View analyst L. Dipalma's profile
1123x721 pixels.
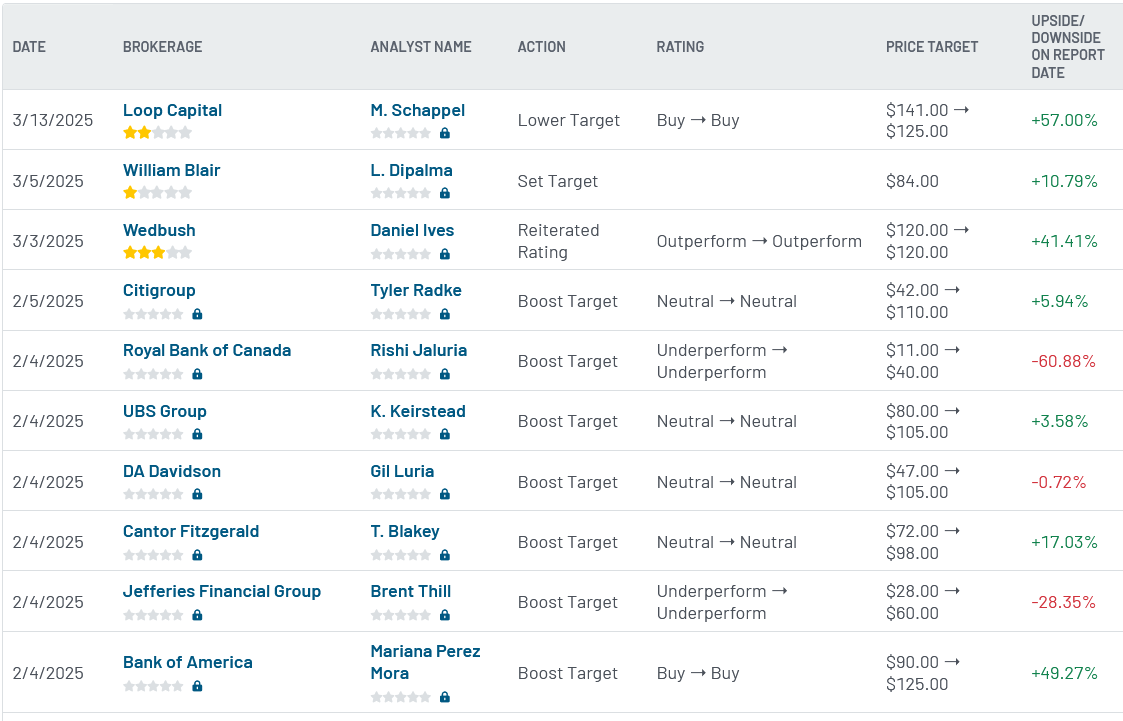click(x=411, y=170)
